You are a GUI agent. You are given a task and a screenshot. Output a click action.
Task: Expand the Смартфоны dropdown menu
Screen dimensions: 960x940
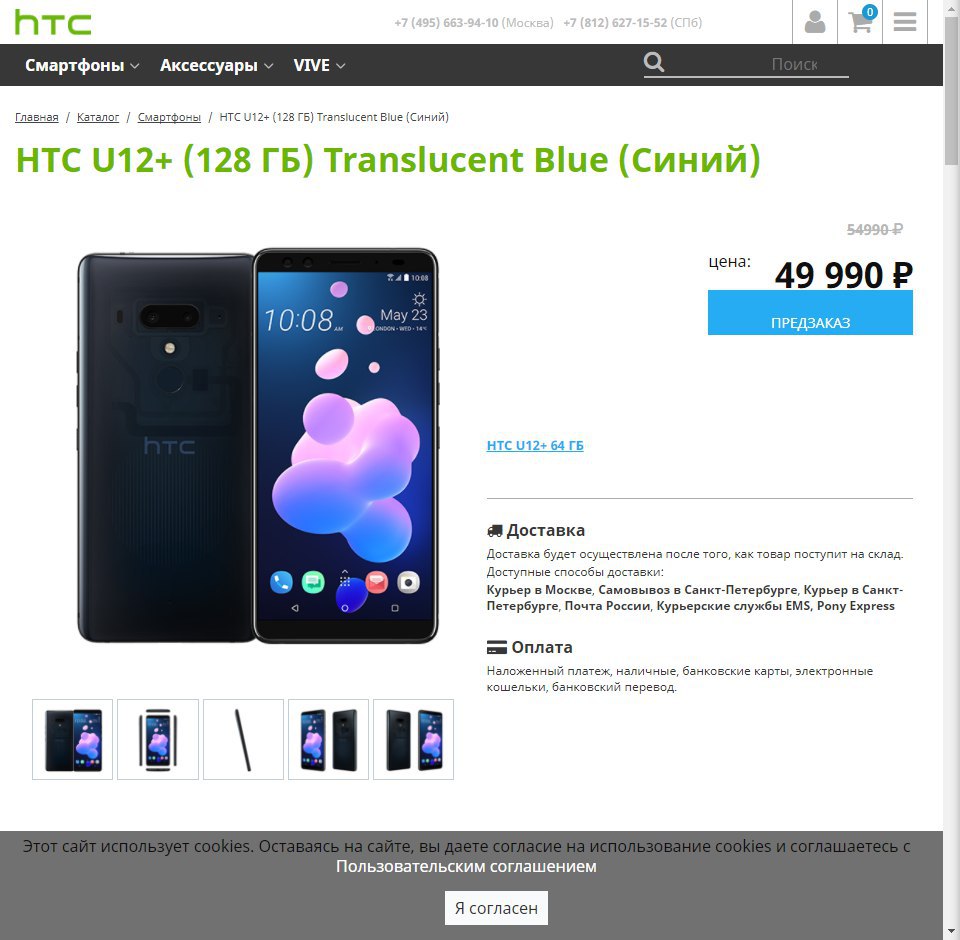pyautogui.click(x=82, y=65)
